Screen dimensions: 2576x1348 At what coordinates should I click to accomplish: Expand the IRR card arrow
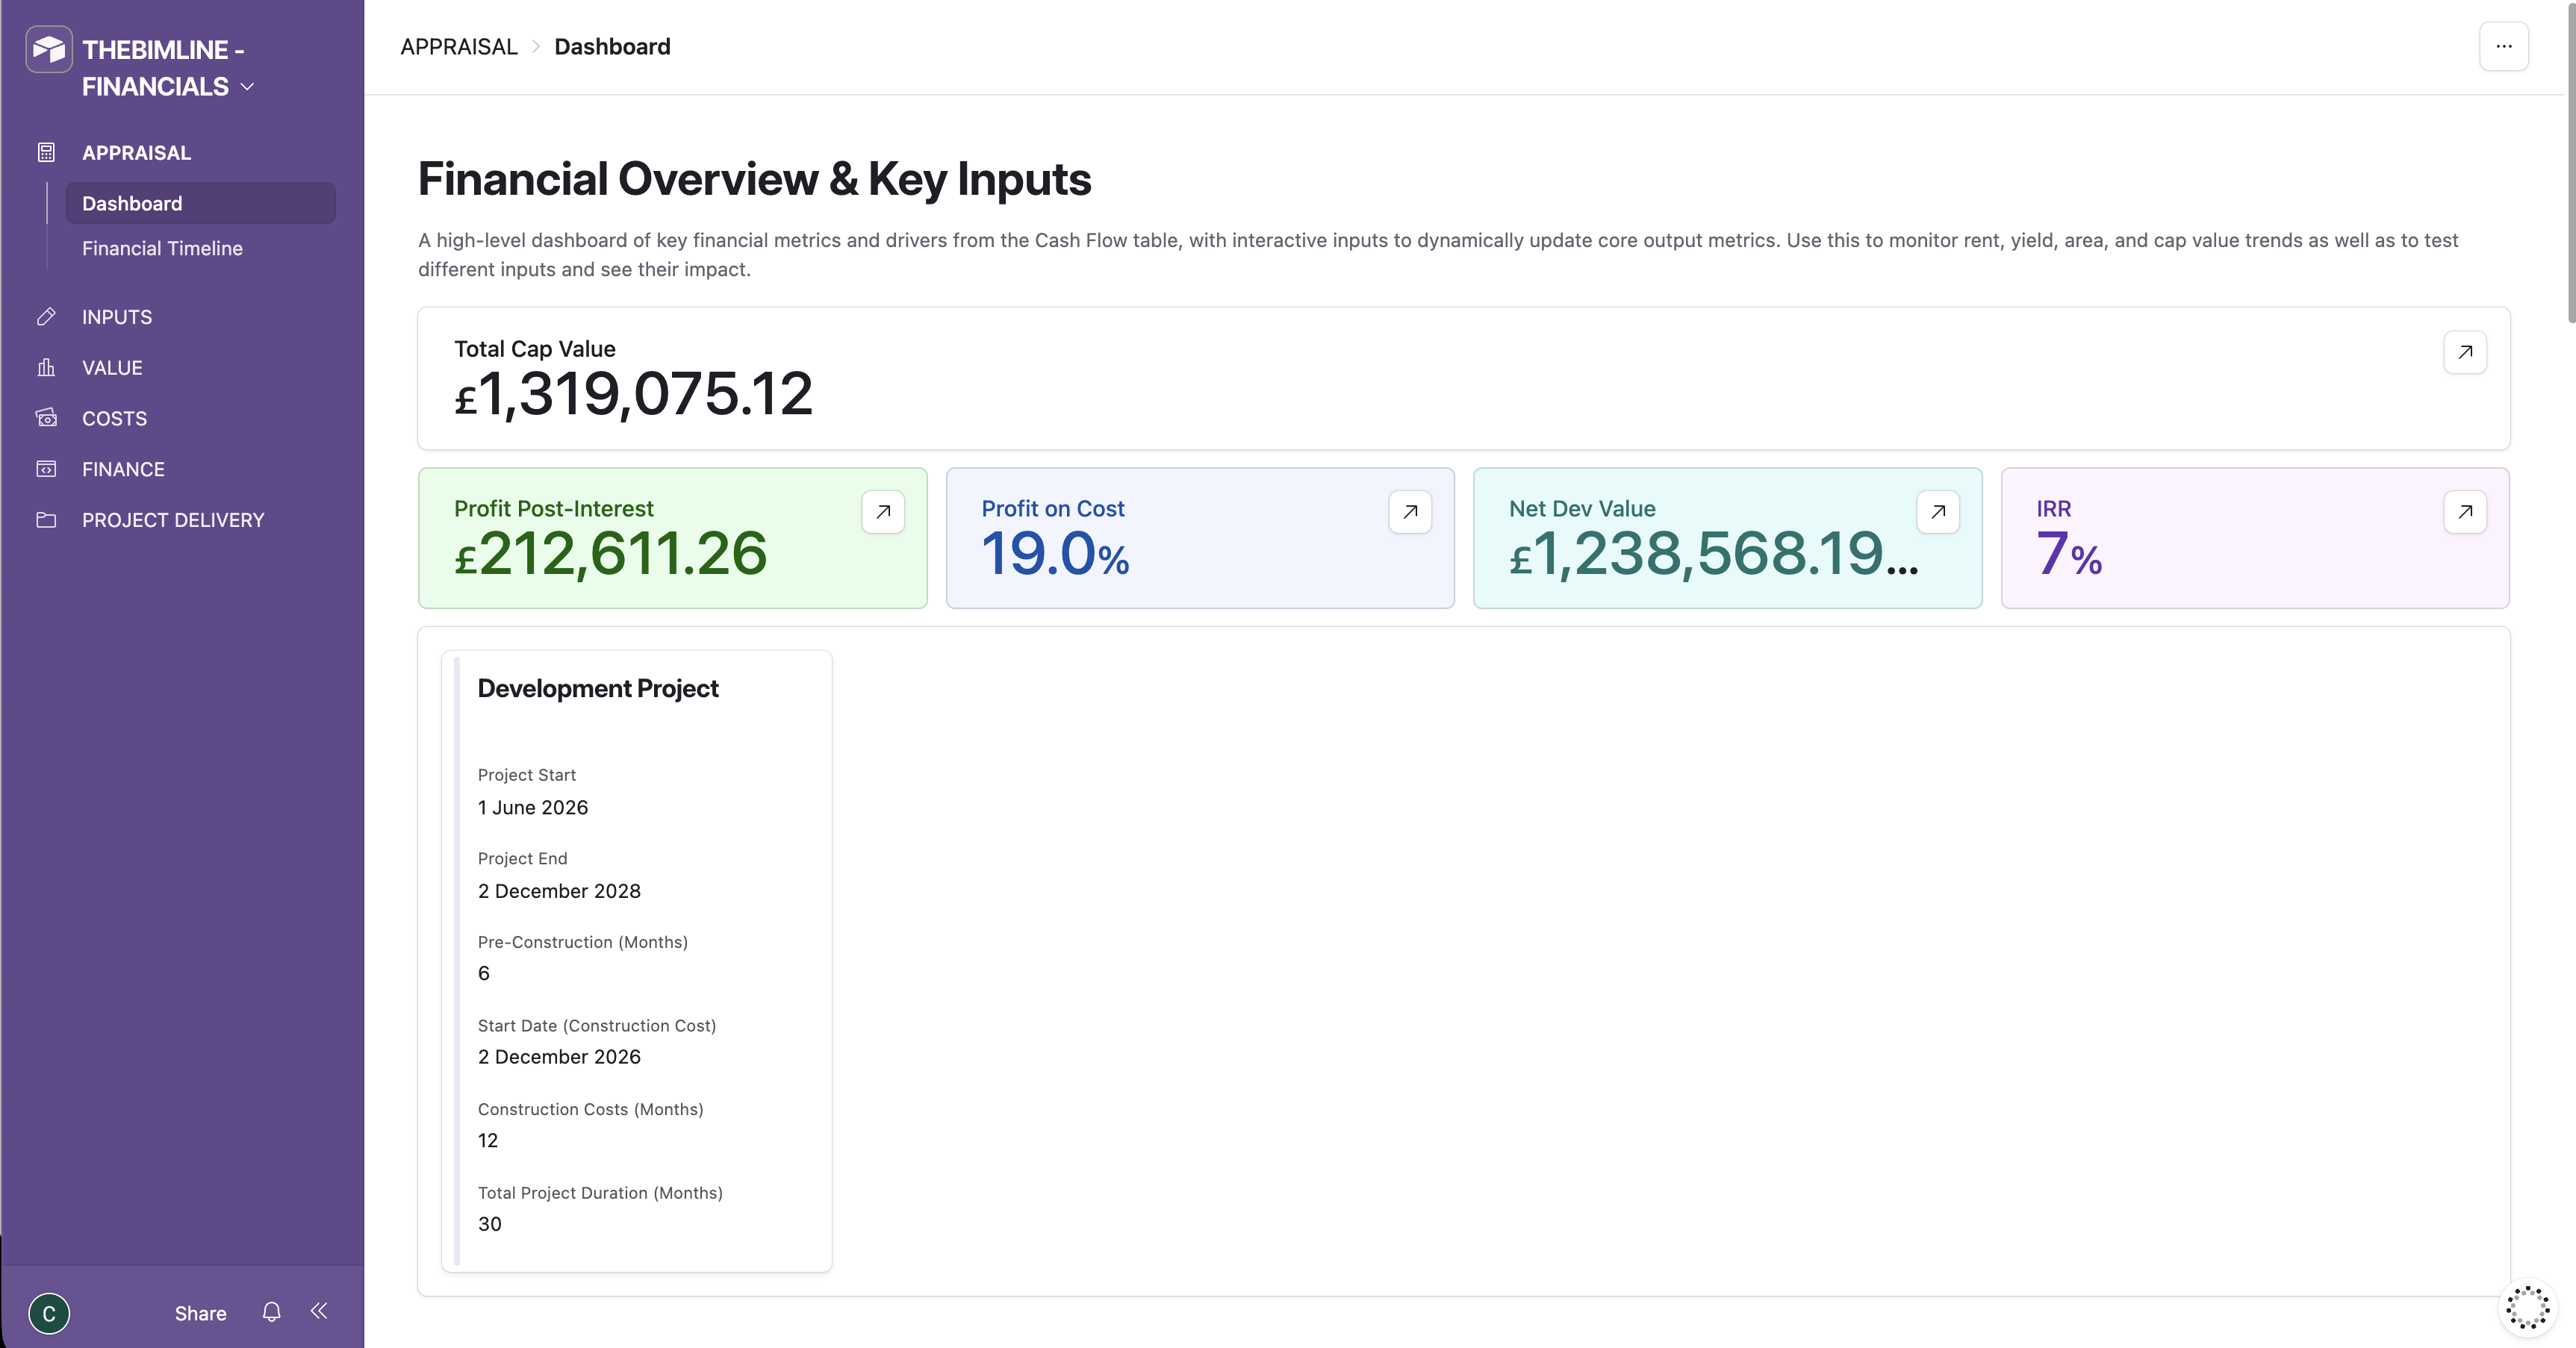(2465, 512)
